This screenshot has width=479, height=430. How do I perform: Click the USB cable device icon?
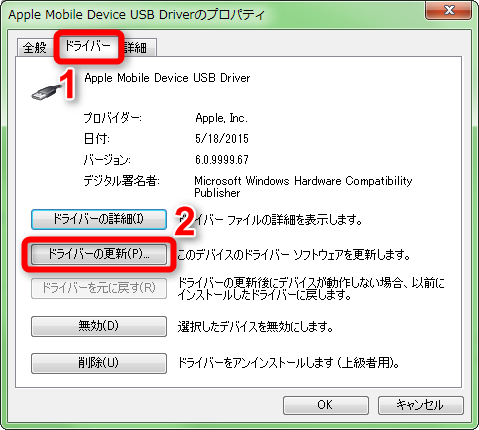(x=47, y=93)
